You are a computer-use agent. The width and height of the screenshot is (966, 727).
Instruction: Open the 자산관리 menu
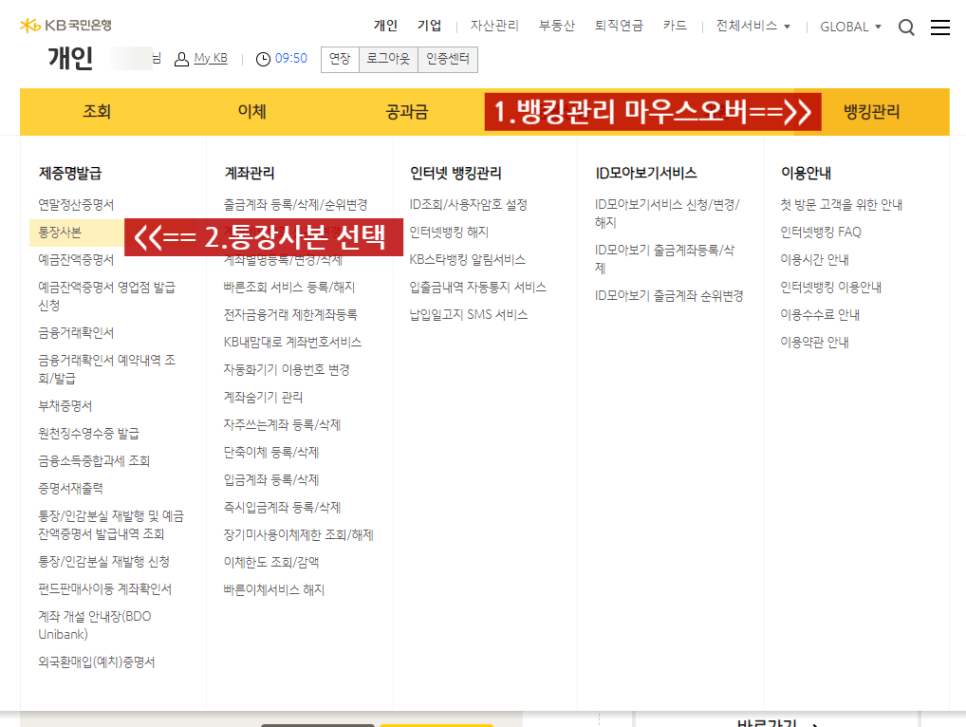[495, 26]
